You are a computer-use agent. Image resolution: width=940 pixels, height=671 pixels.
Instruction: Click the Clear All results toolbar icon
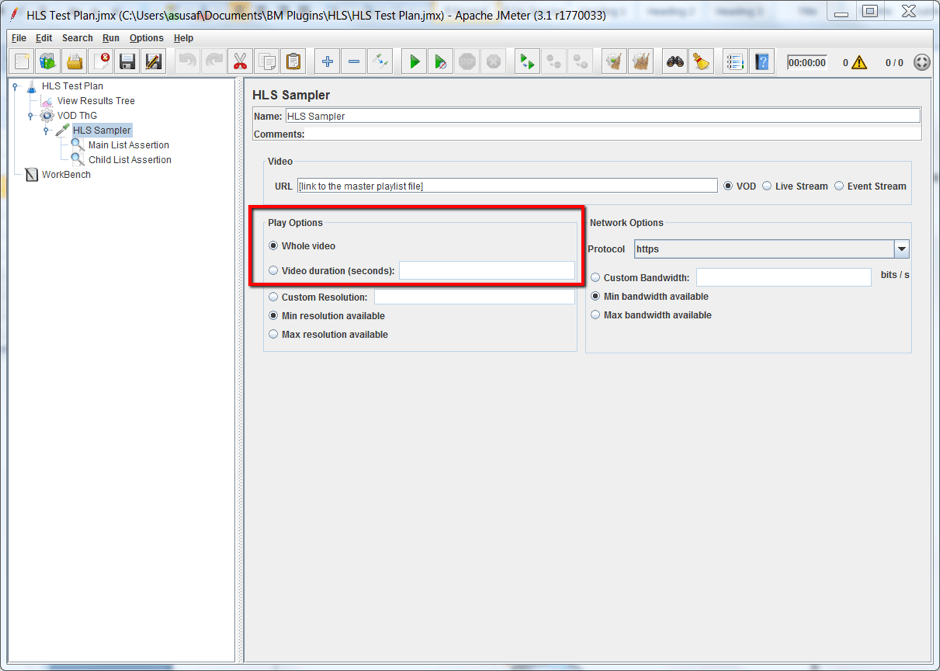point(640,62)
